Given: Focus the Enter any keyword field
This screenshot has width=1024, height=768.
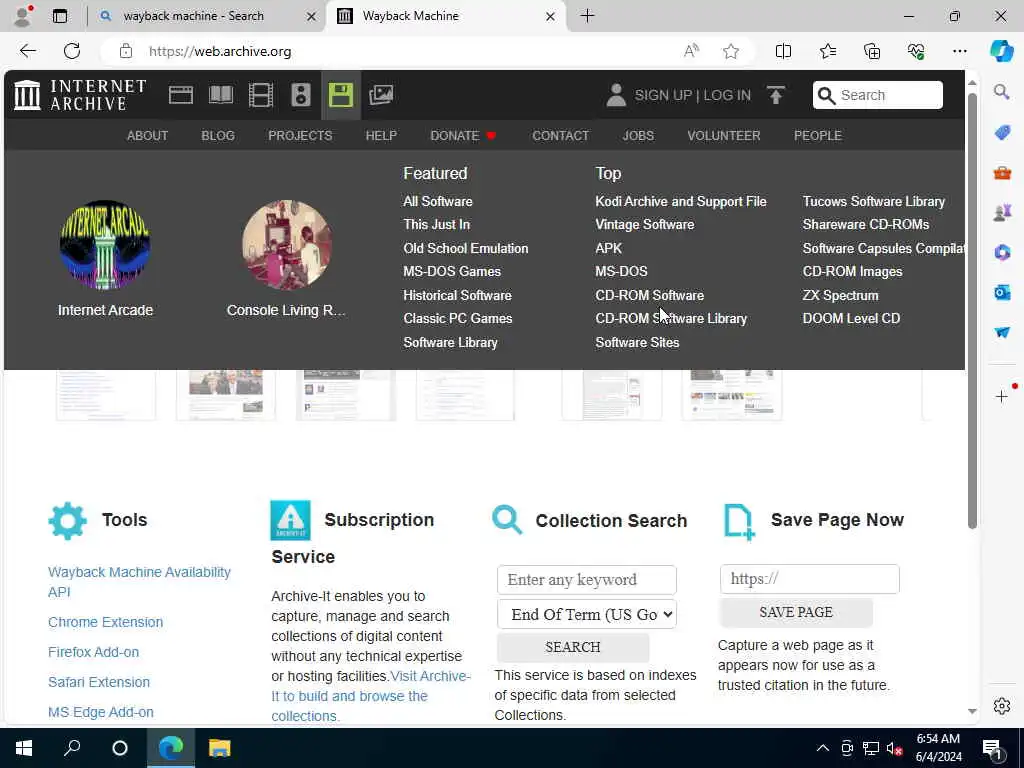Looking at the screenshot, I should (586, 580).
